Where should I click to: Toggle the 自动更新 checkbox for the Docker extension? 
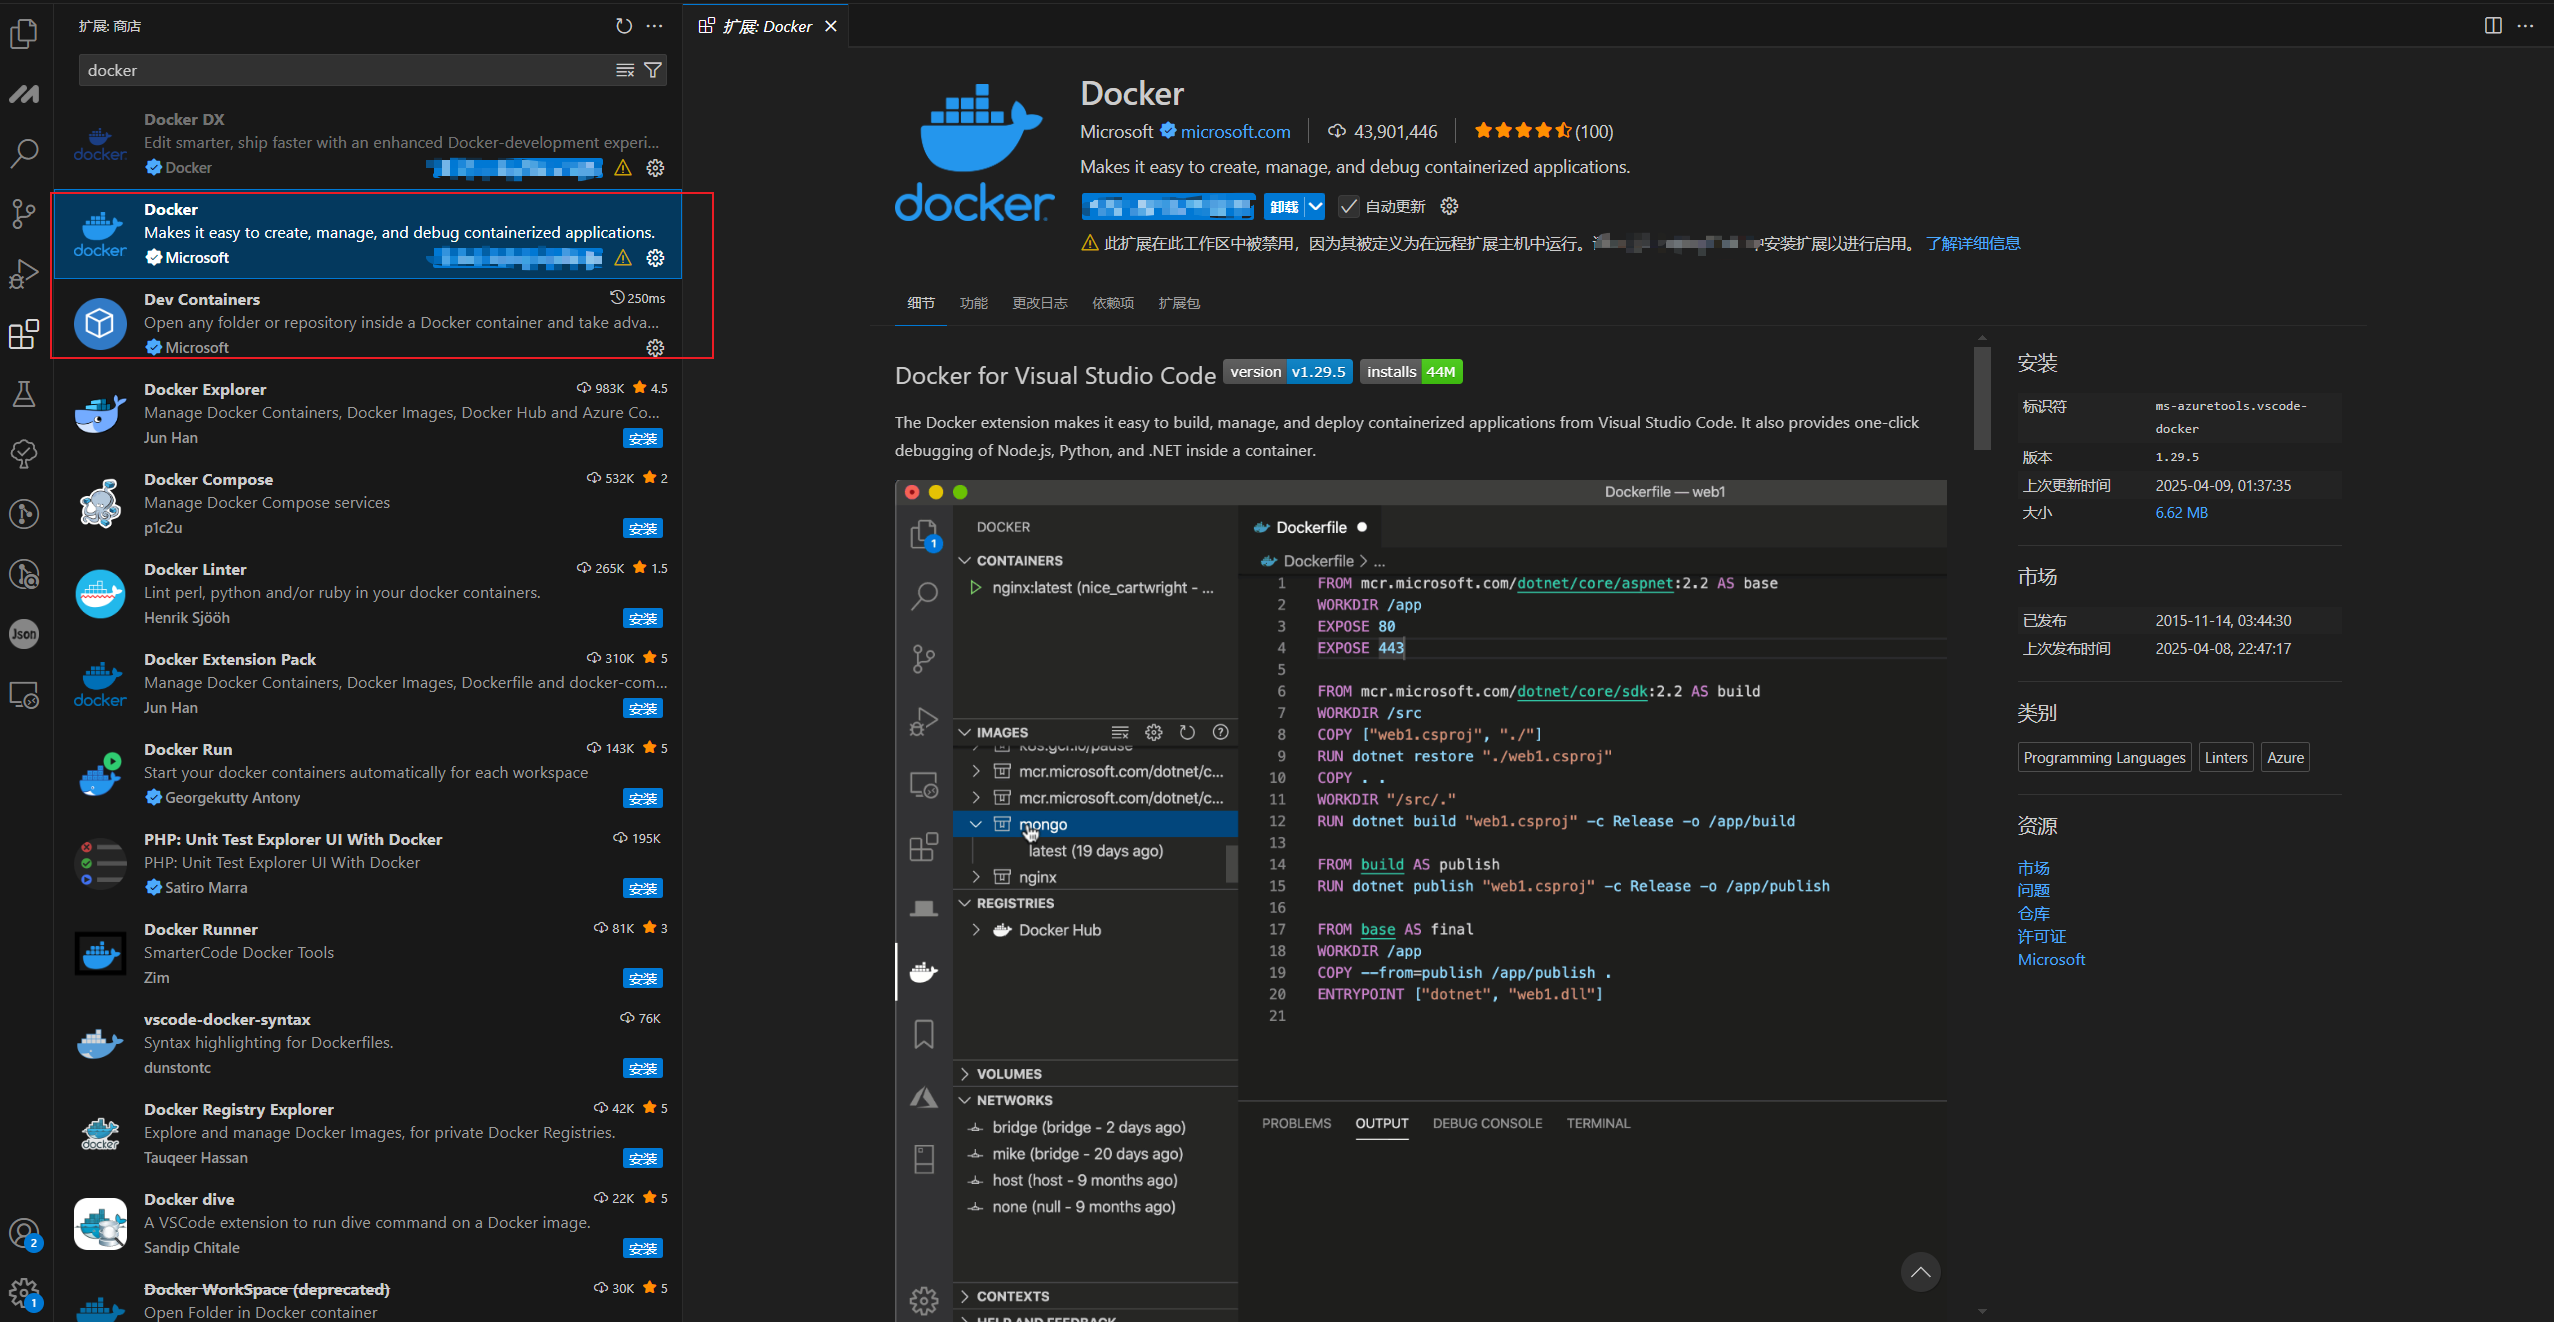click(x=1349, y=206)
